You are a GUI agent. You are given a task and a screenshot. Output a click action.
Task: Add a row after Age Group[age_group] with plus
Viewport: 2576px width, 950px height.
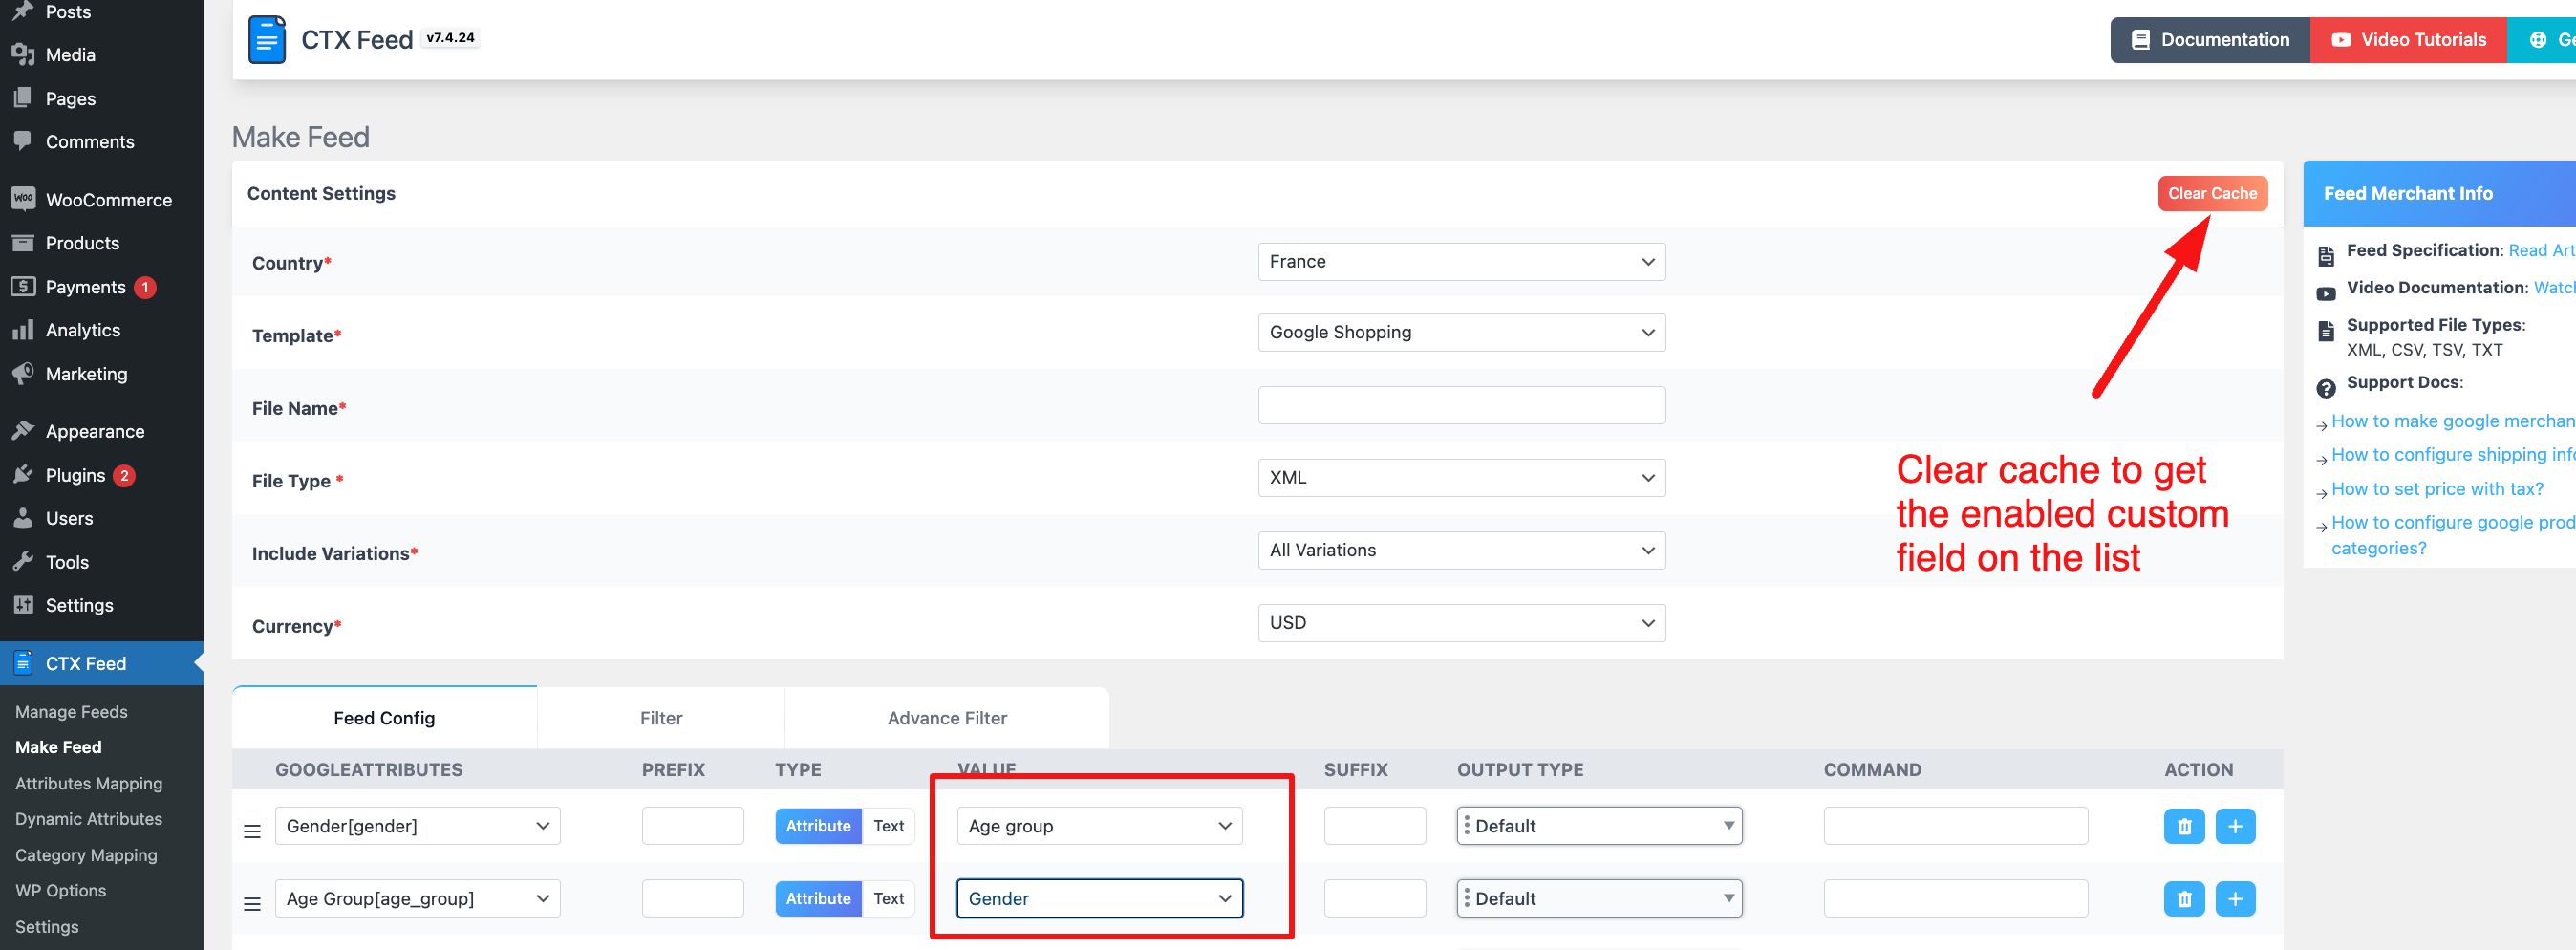tap(2235, 899)
